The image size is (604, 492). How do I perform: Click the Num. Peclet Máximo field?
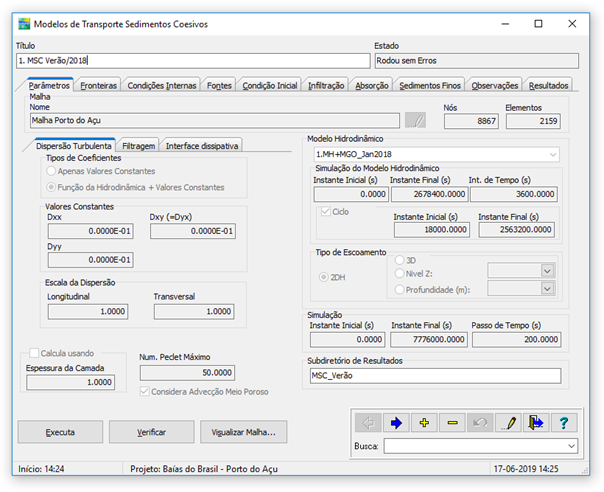tap(188, 373)
